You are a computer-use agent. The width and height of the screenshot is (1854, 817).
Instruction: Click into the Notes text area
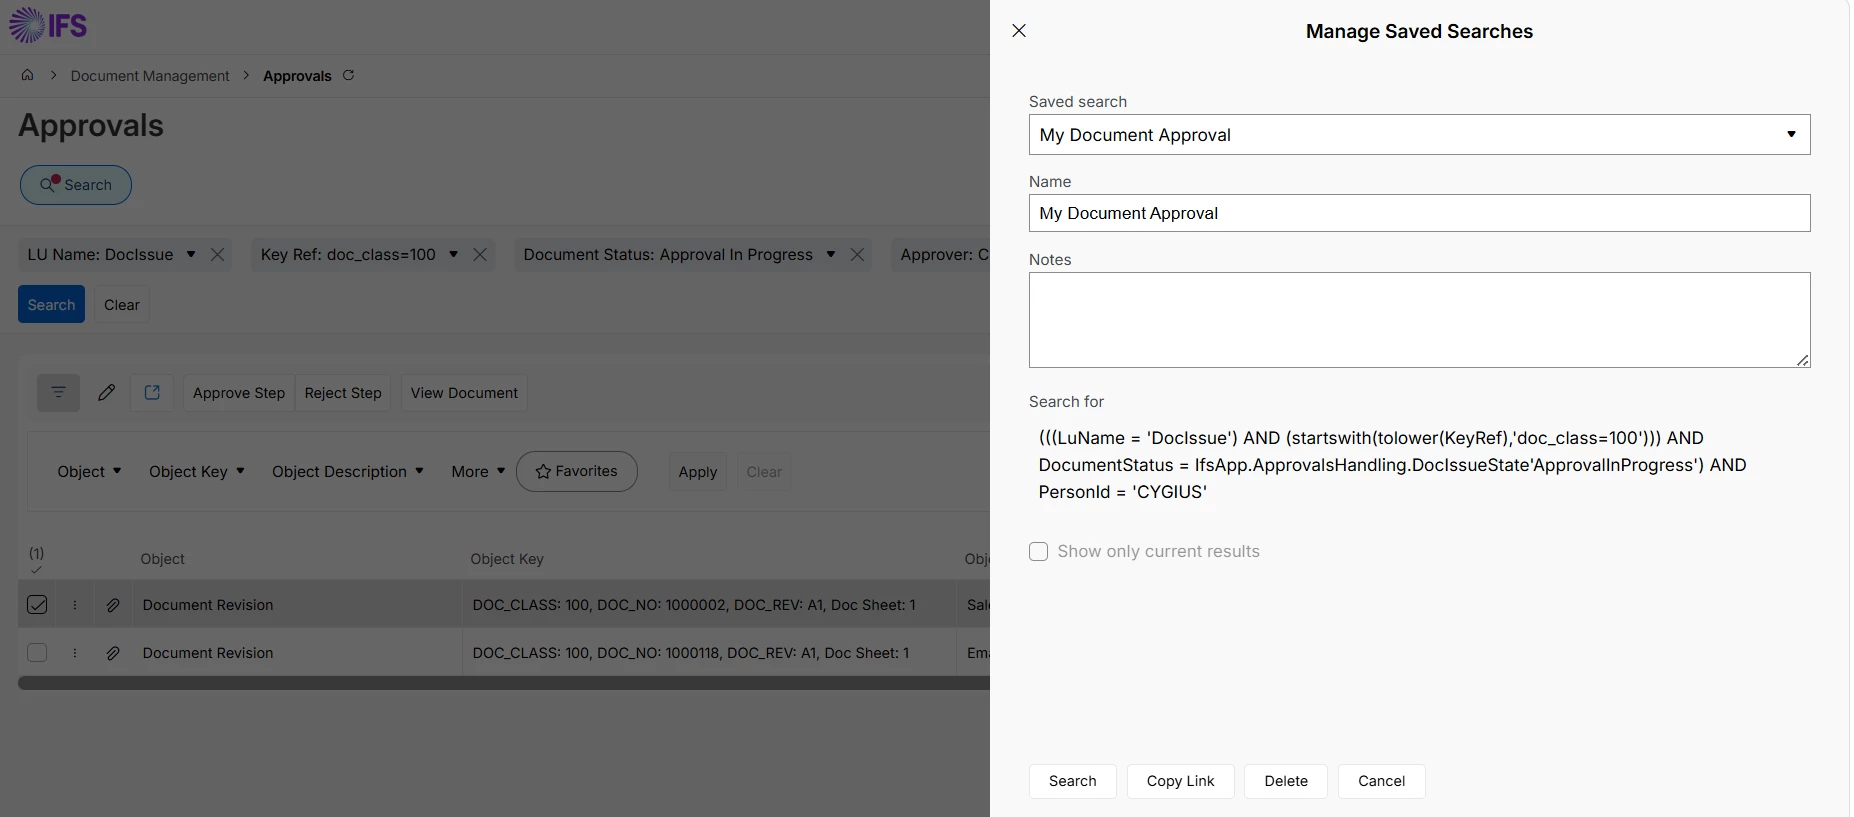pyautogui.click(x=1419, y=320)
